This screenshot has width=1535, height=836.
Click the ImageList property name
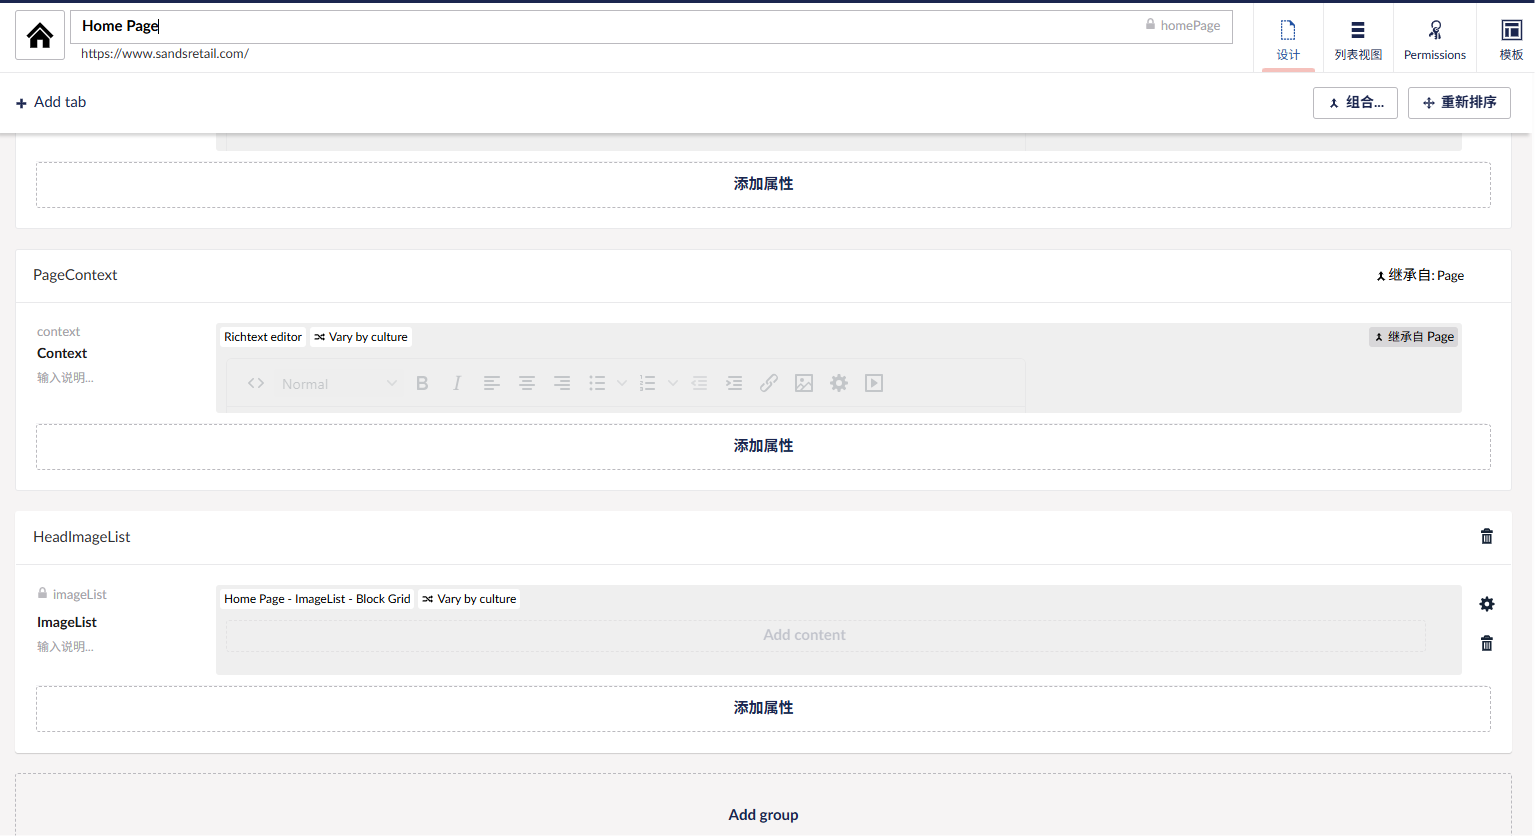pos(67,622)
